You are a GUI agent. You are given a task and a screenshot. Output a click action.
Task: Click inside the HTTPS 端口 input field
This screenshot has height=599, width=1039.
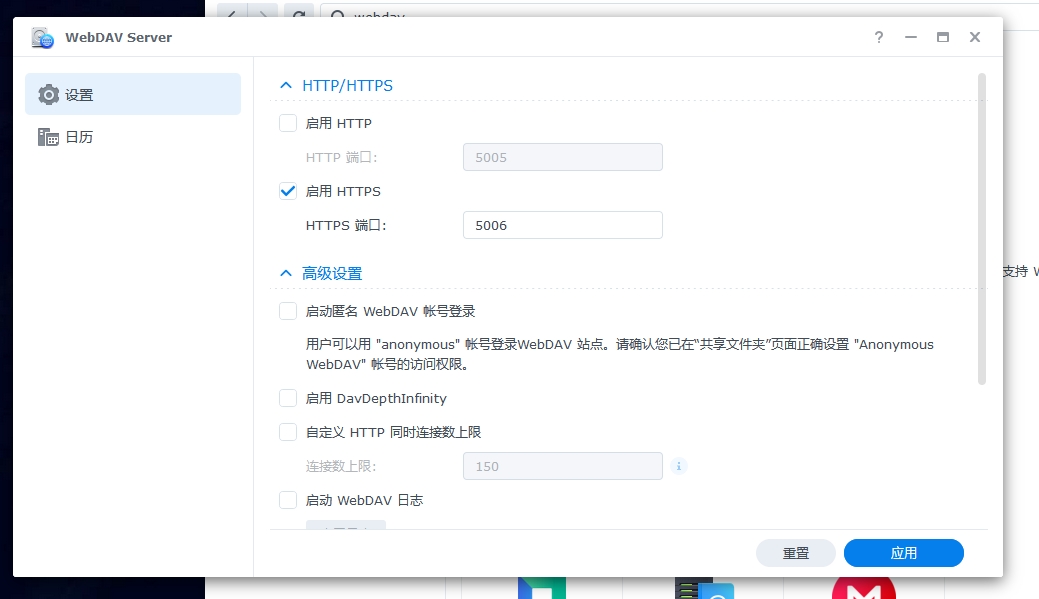[562, 225]
